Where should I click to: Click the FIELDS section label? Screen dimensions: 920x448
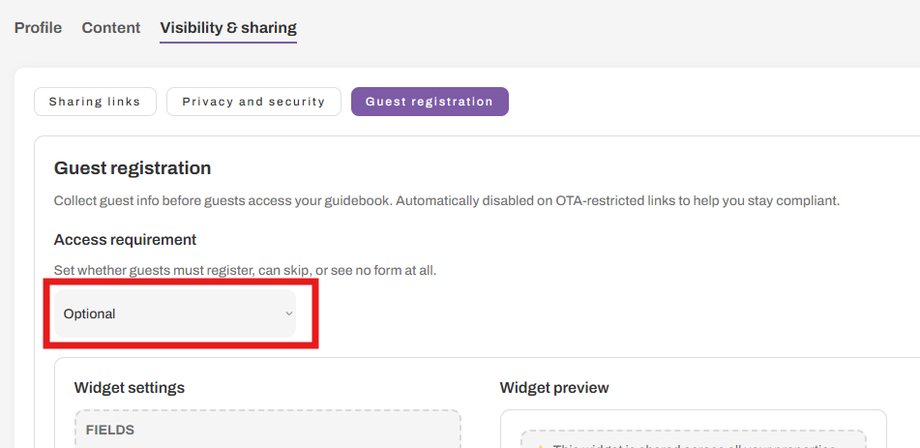tap(110, 430)
